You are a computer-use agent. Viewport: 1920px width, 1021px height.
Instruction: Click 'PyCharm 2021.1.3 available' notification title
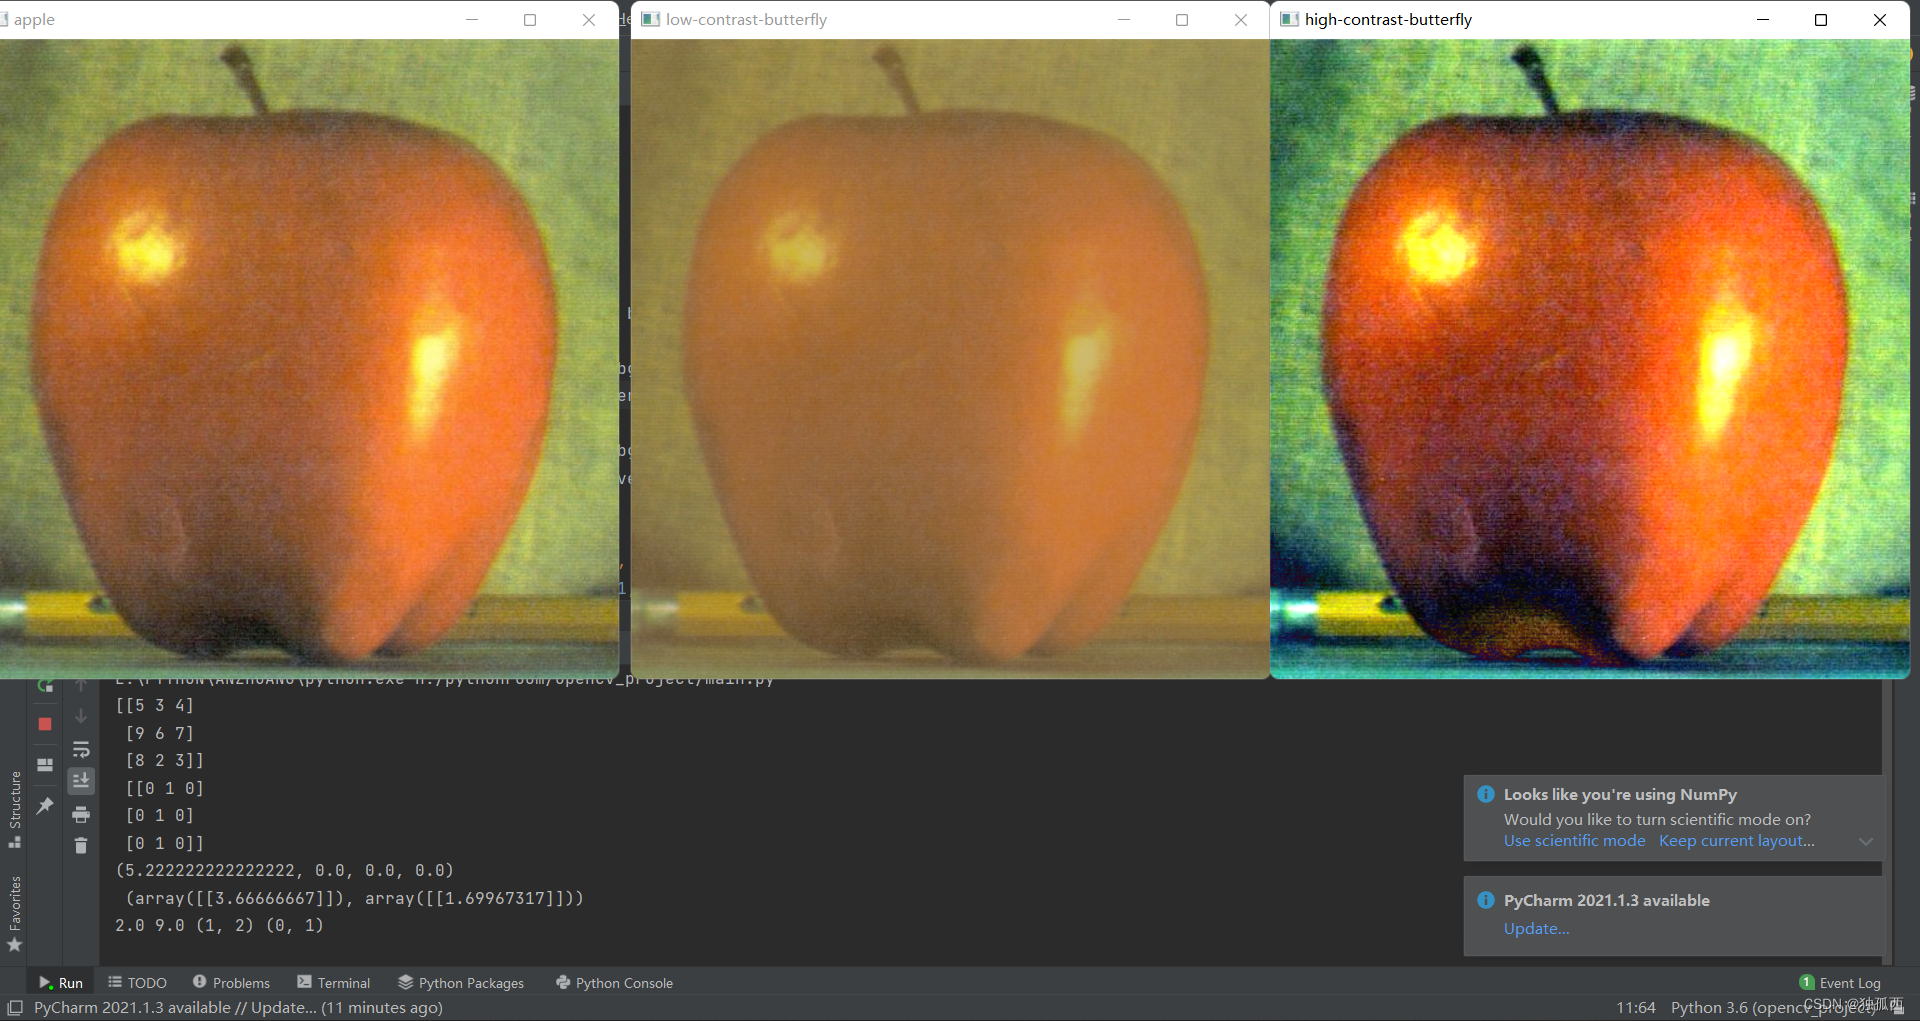click(x=1607, y=901)
